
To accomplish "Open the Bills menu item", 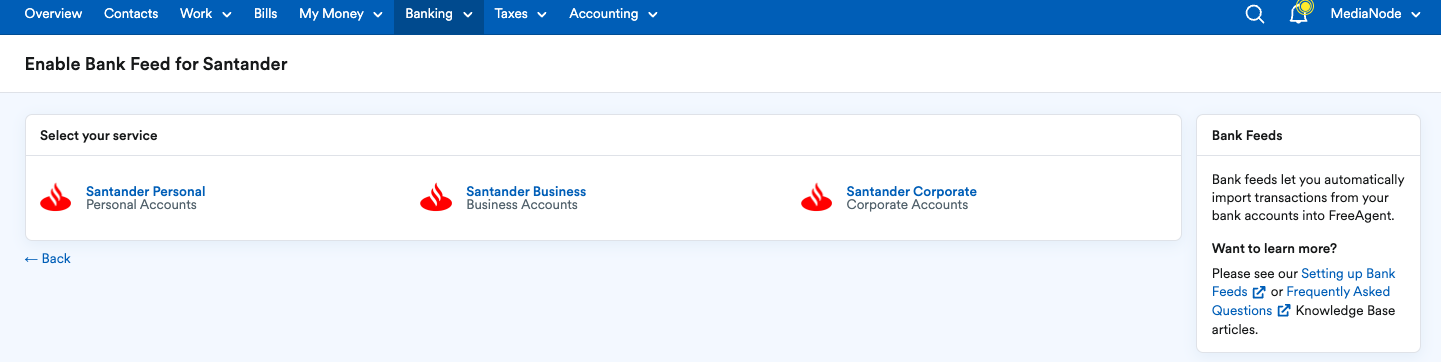I will (x=266, y=14).
